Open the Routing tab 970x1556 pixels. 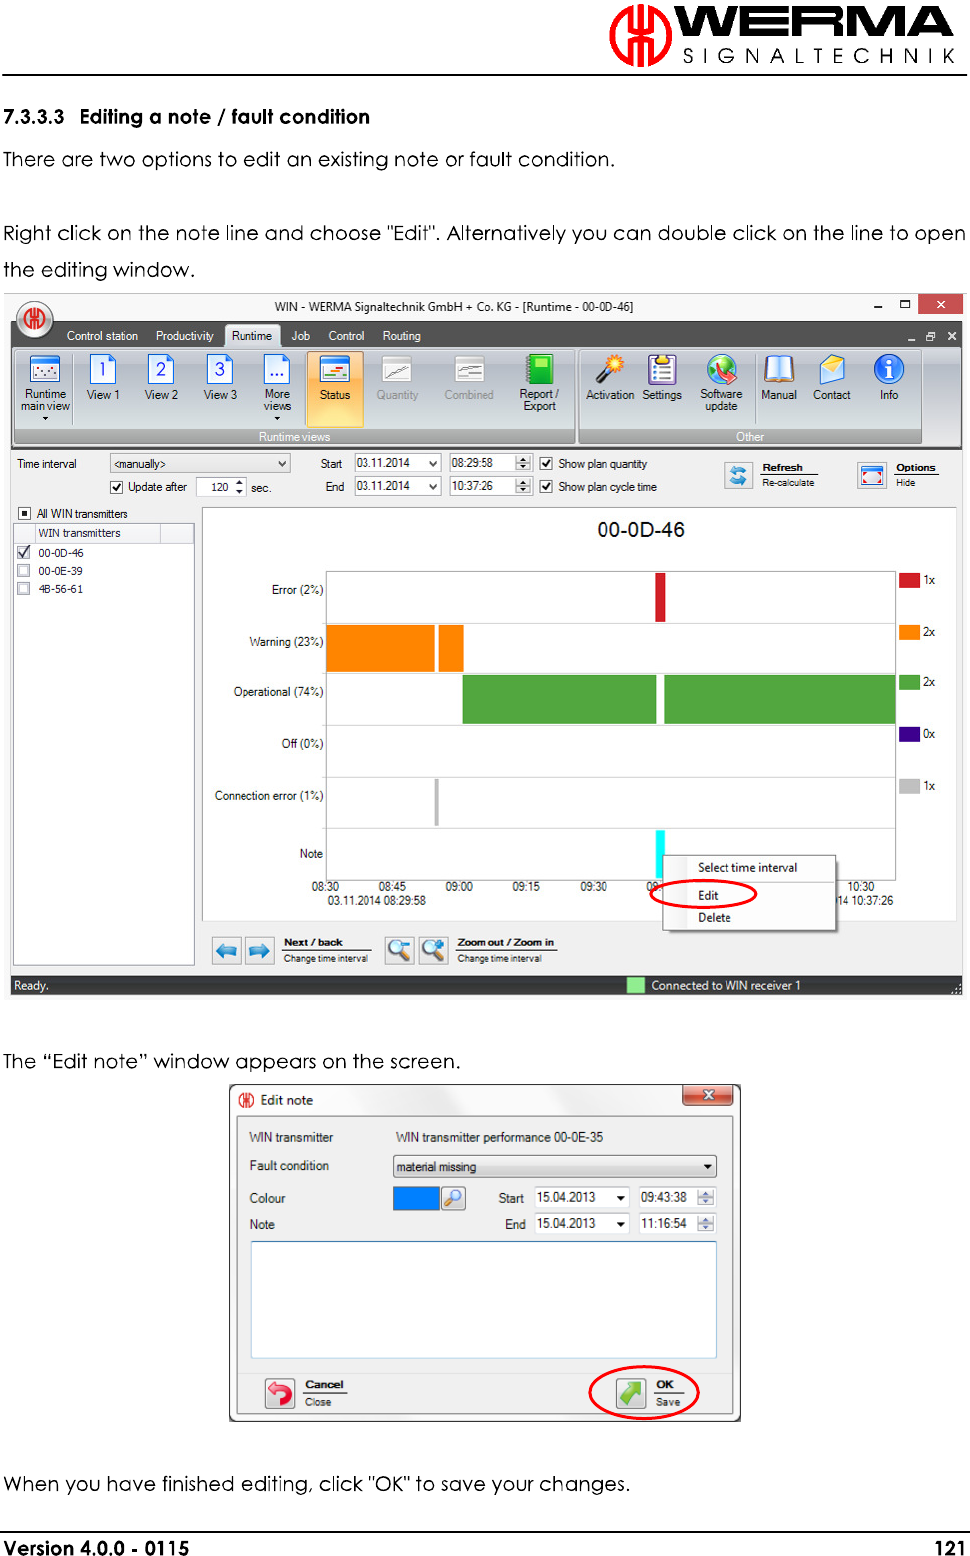[x=401, y=336]
